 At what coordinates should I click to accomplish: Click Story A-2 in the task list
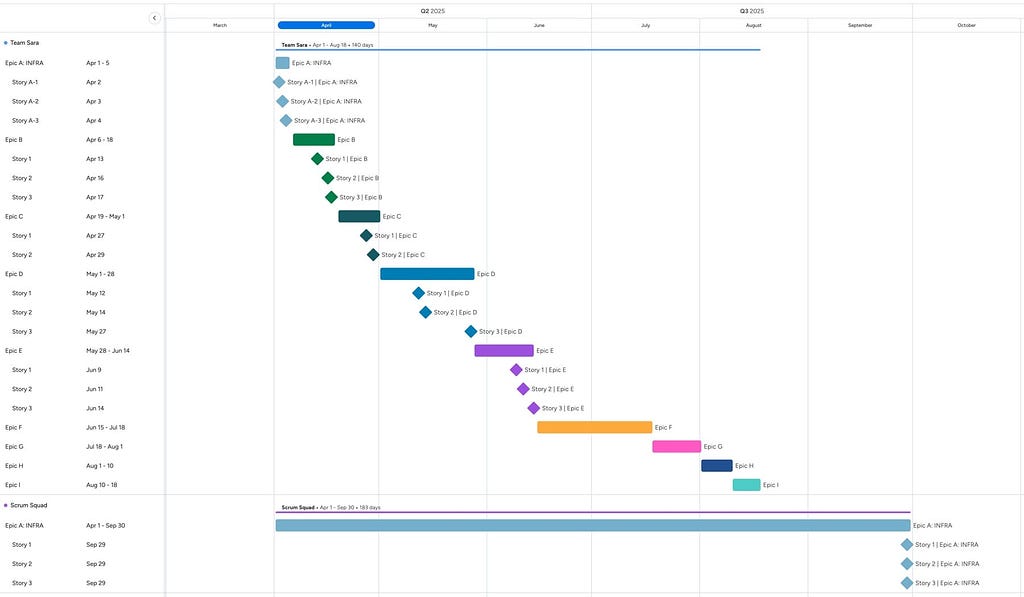pyautogui.click(x=25, y=101)
